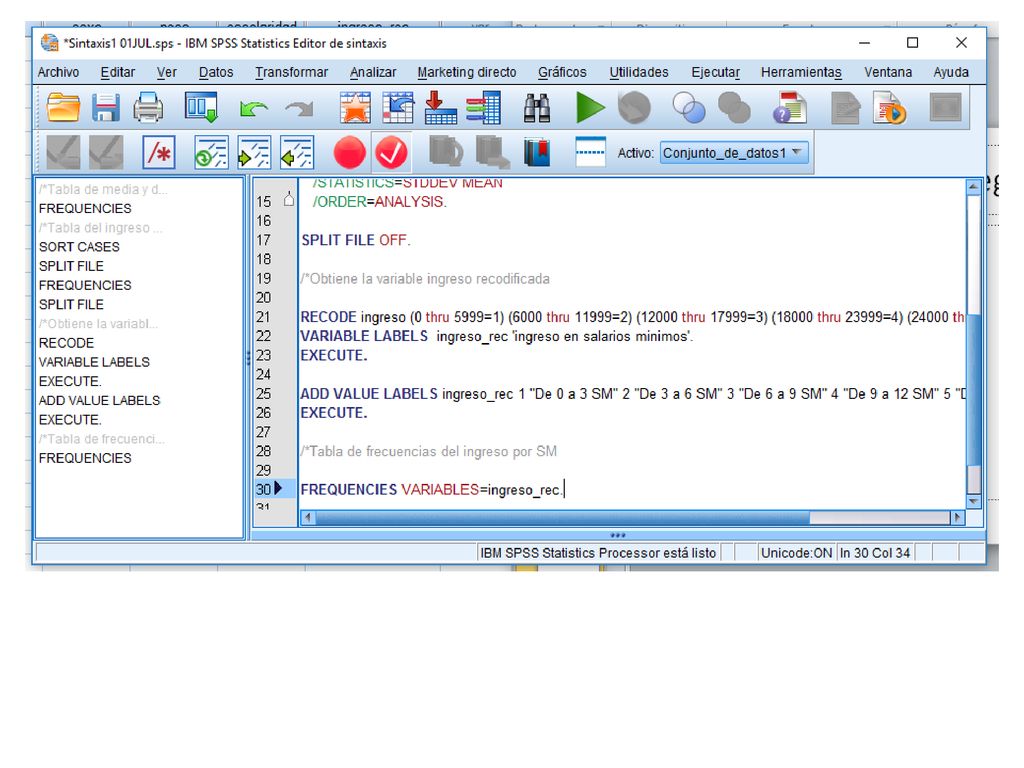The height and width of the screenshot is (768, 1024).
Task: Open the Activo dataset dropdown
Action: (734, 153)
